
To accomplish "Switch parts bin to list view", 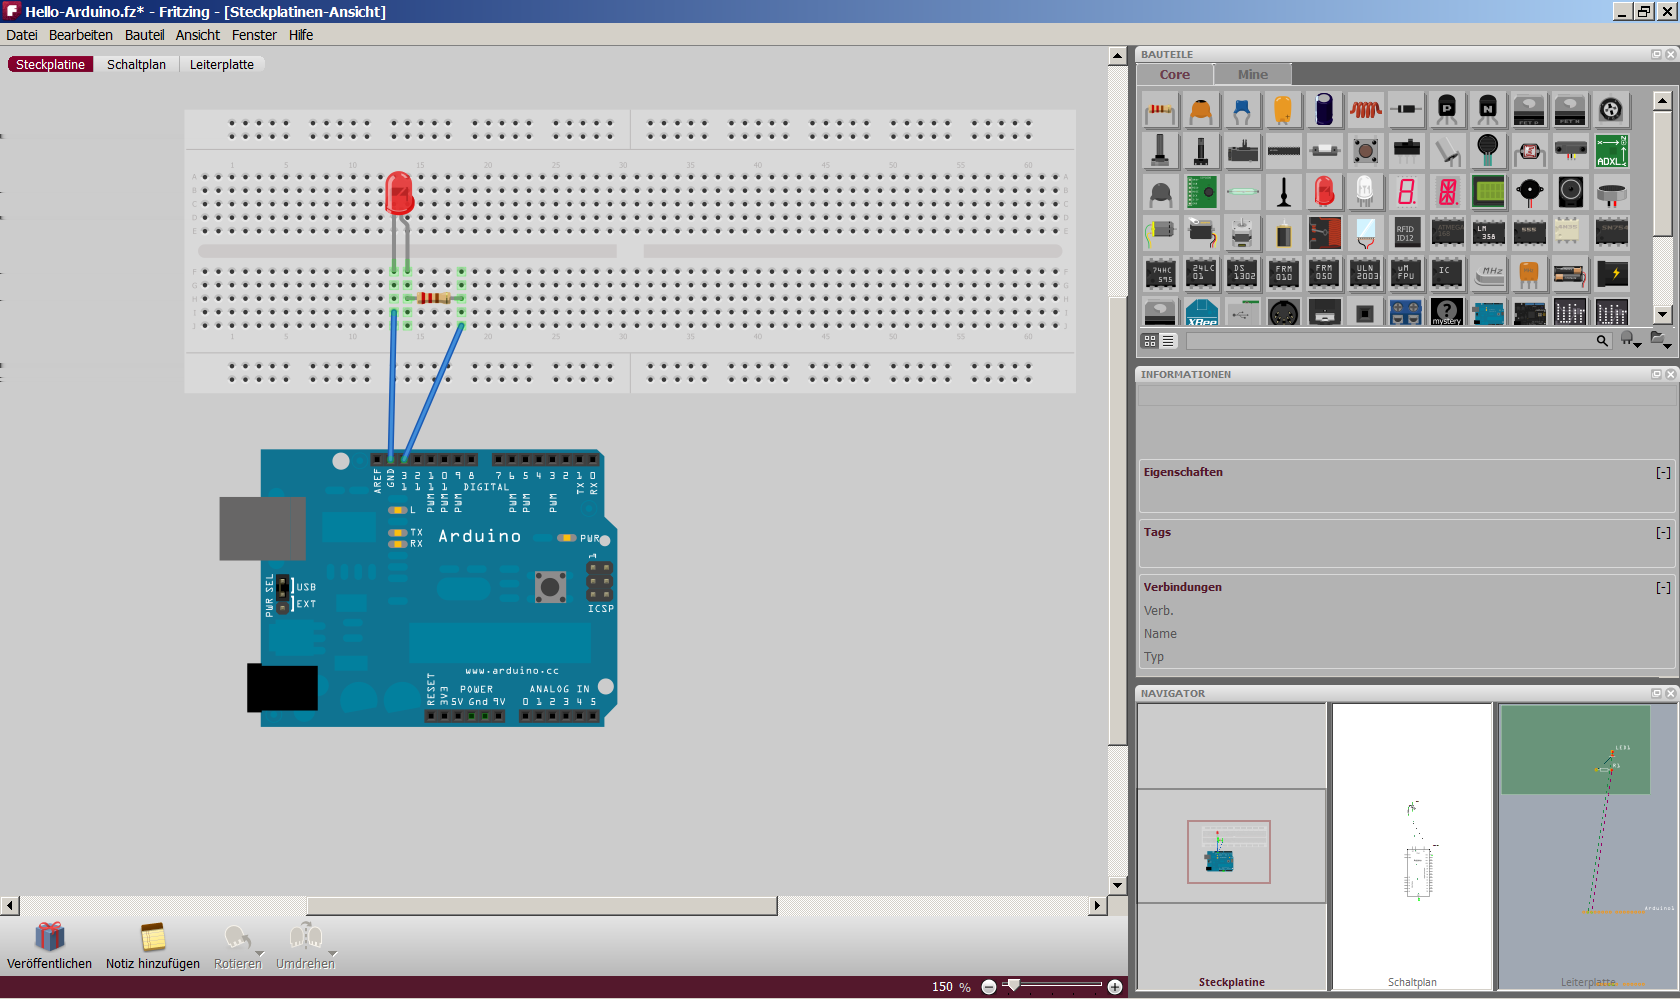I will pos(1168,341).
